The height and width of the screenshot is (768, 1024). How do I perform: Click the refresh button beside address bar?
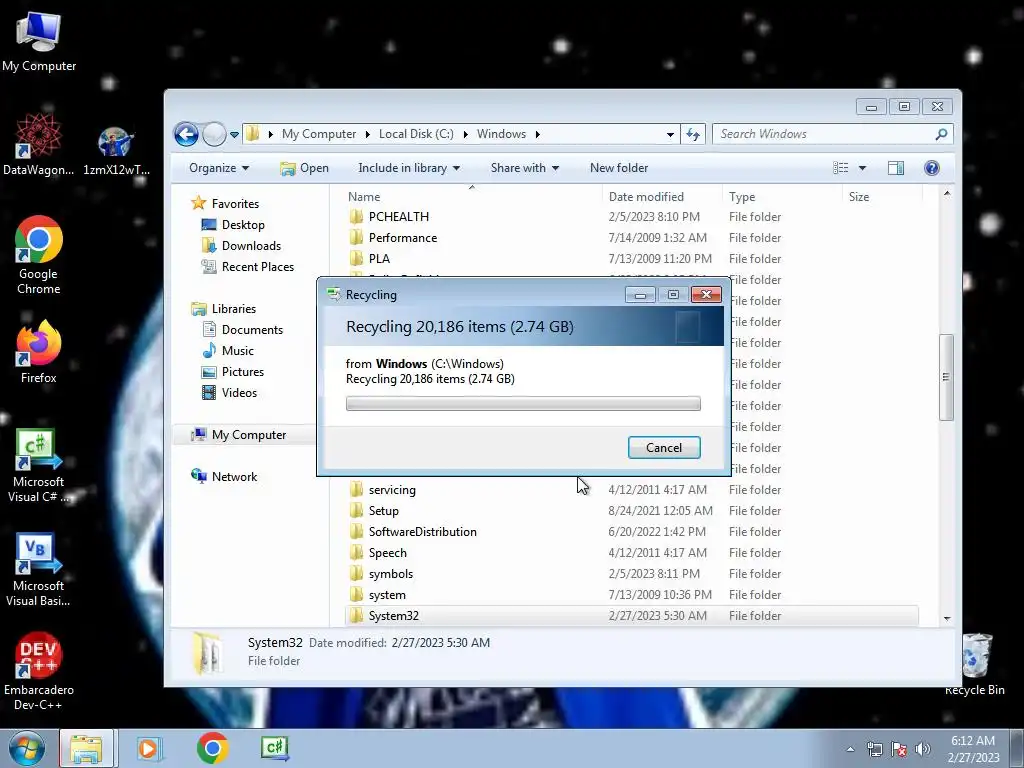(693, 135)
